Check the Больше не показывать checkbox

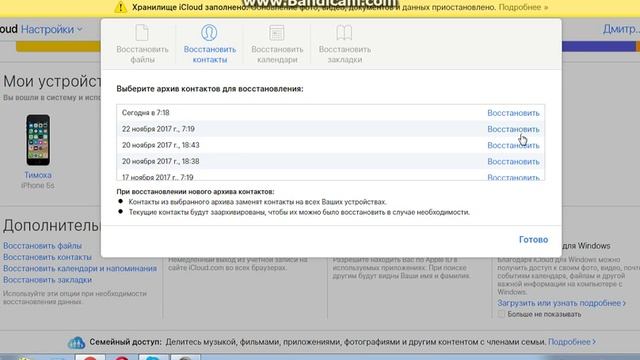501,314
